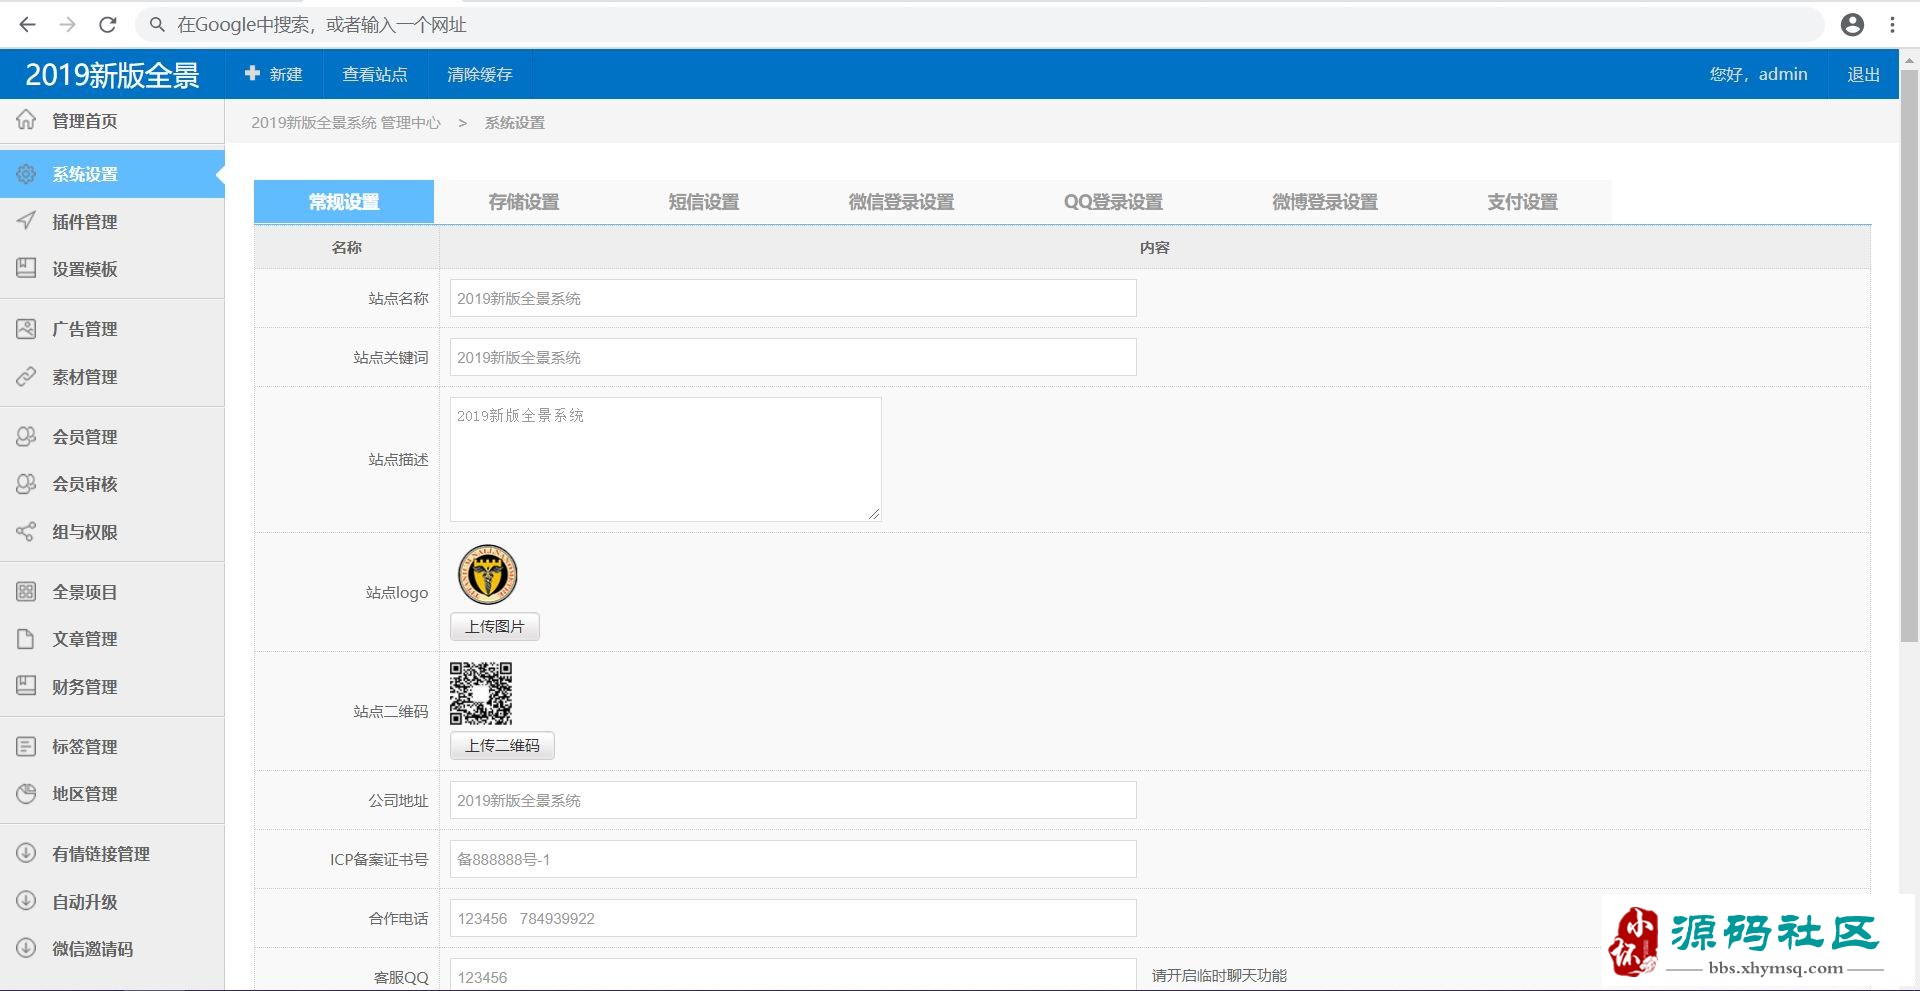1920x991 pixels.
Task: Click the gear icon for 系统设置
Action: [x=26, y=174]
